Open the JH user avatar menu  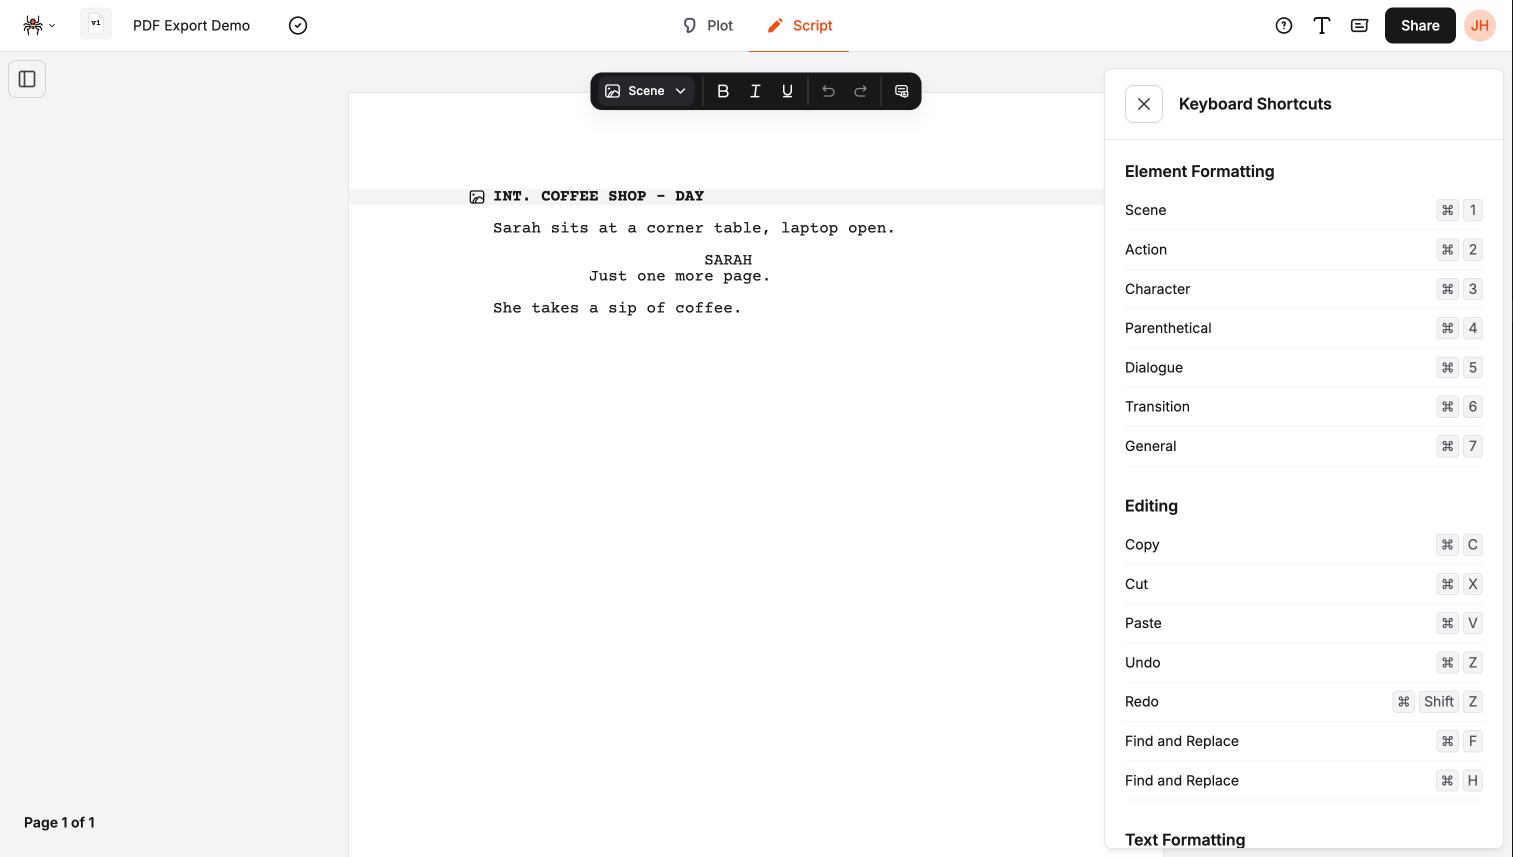[x=1479, y=26]
